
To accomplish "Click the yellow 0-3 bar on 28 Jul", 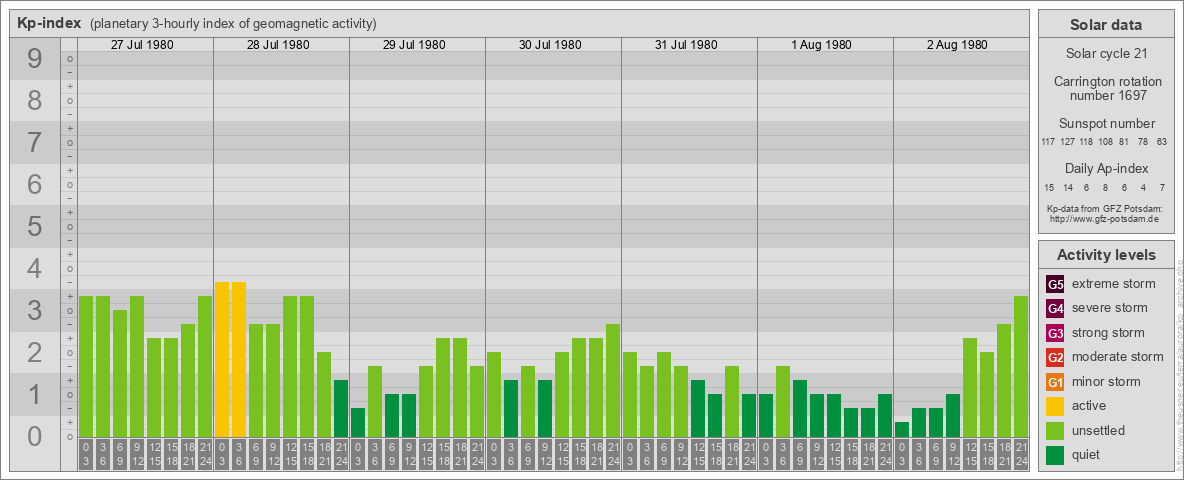I will click(x=222, y=359).
